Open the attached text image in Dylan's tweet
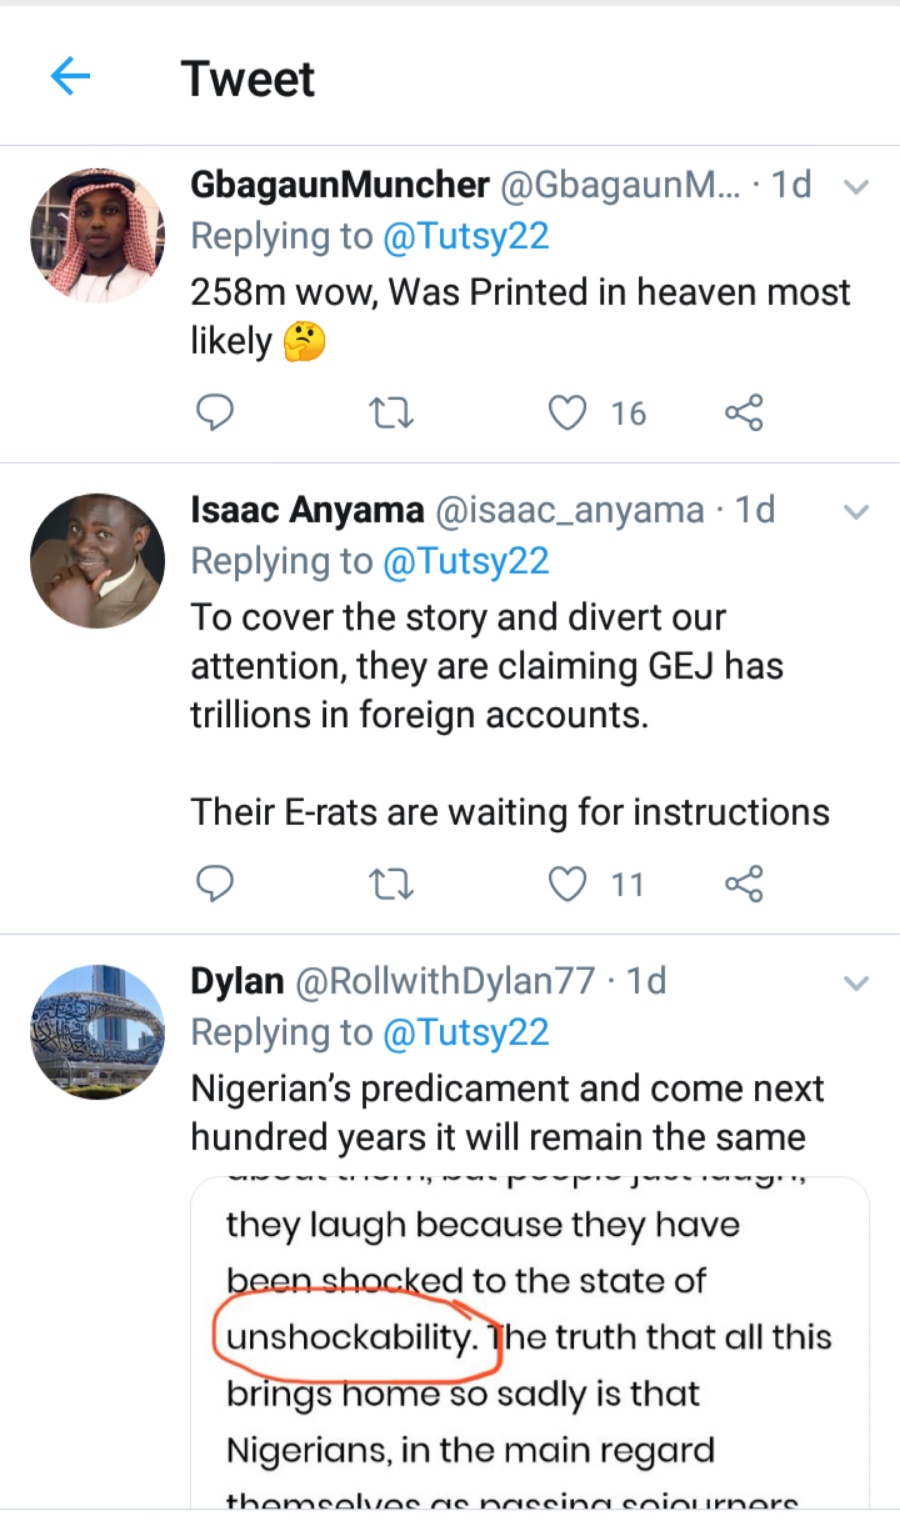The width and height of the screenshot is (900, 1528). point(529,1340)
